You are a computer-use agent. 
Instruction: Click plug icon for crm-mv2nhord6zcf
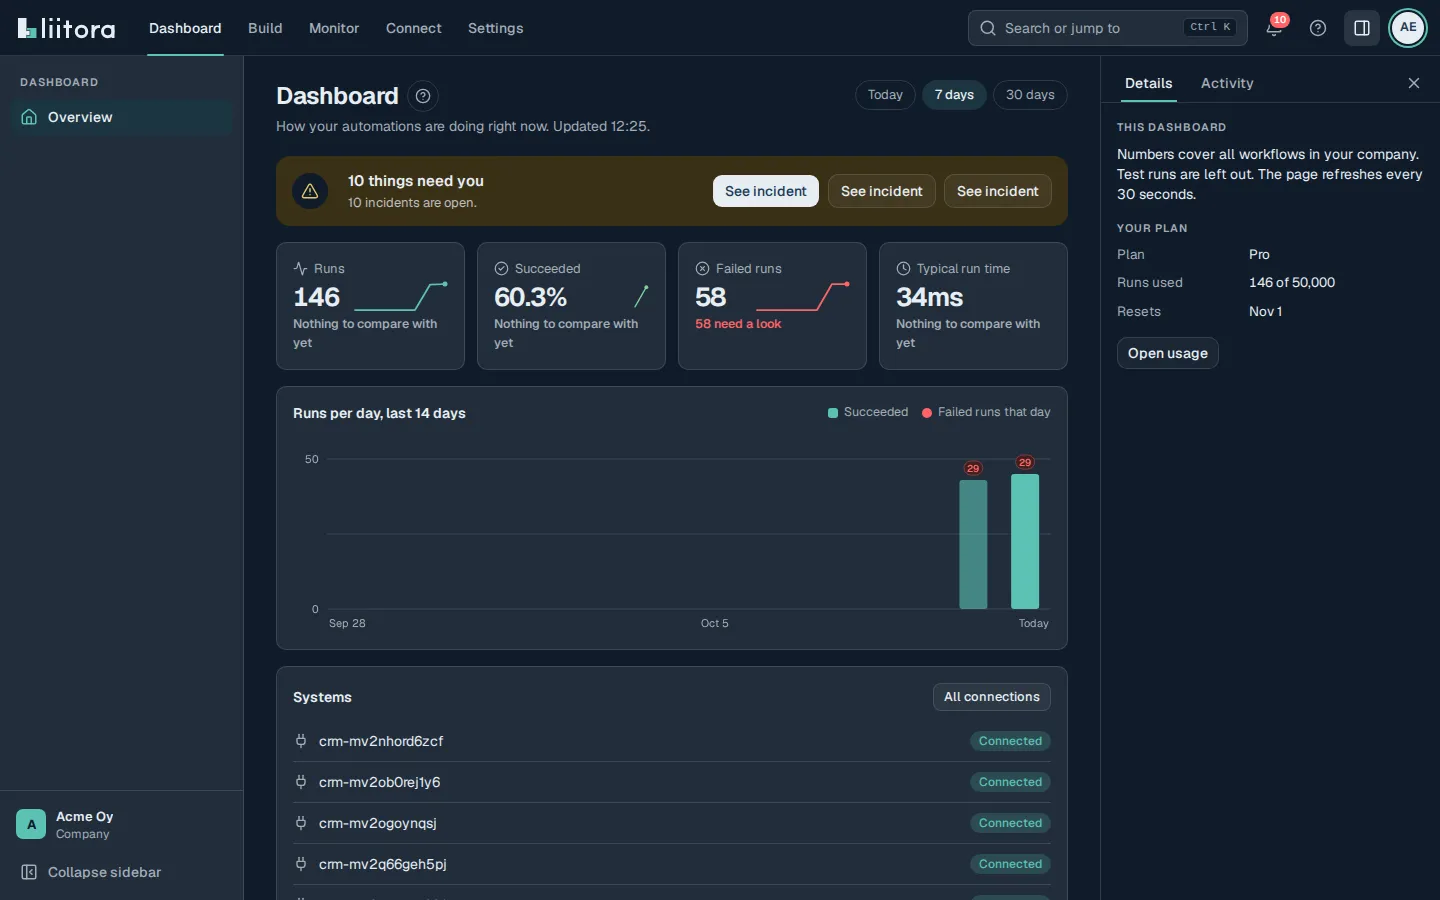300,741
